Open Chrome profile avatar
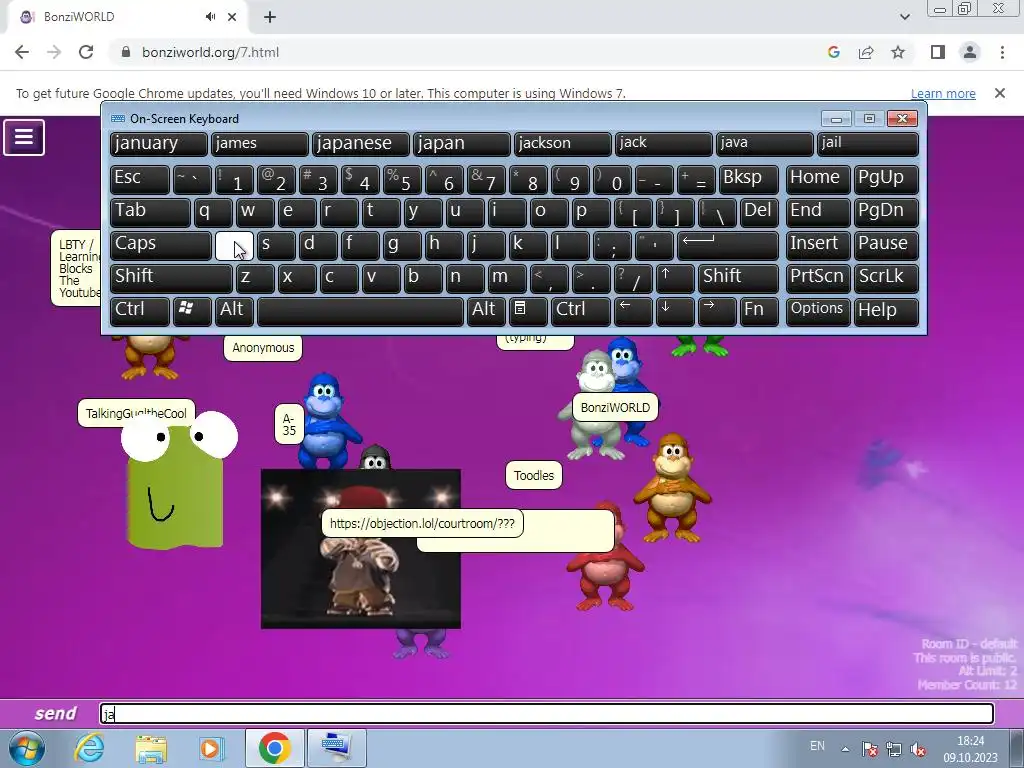 [970, 52]
